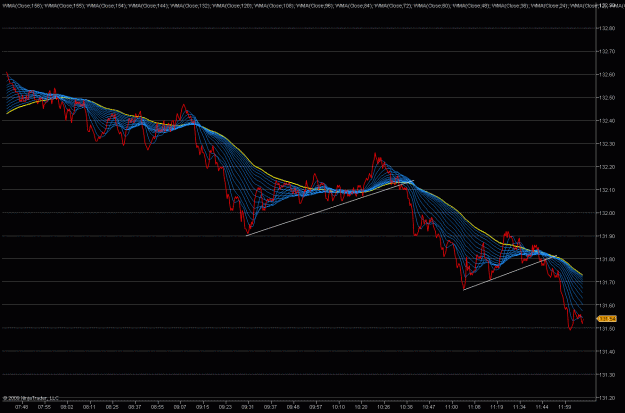Click the 09:57 time axis label

tap(316, 407)
